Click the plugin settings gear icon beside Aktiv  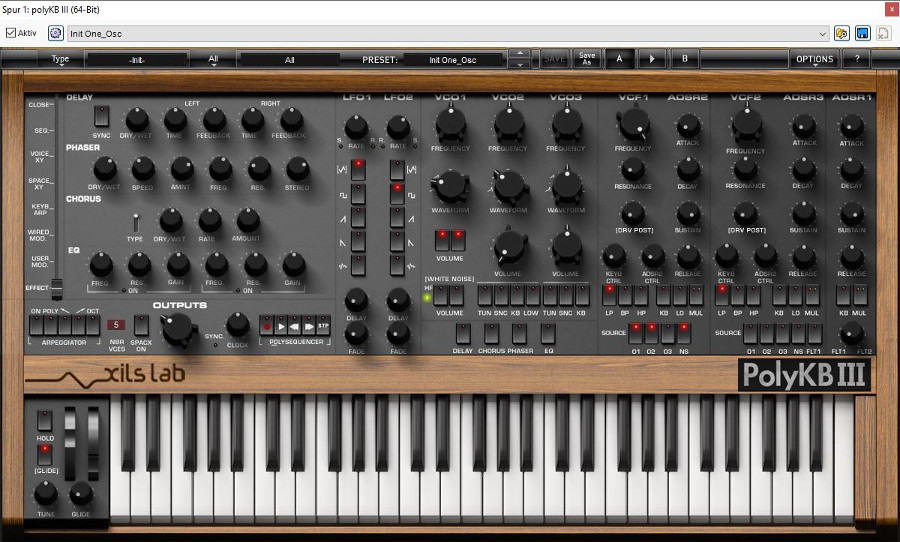55,33
